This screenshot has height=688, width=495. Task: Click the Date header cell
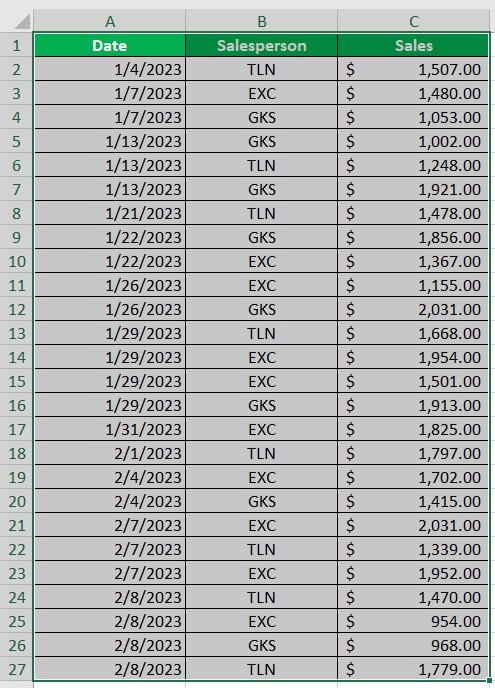(x=110, y=45)
